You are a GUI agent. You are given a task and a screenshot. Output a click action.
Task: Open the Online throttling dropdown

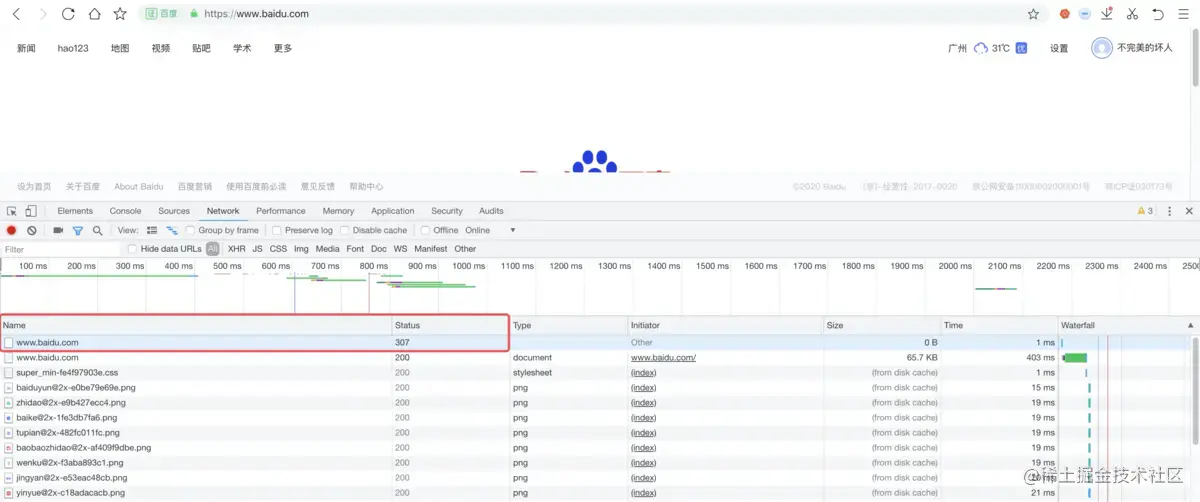pos(491,230)
